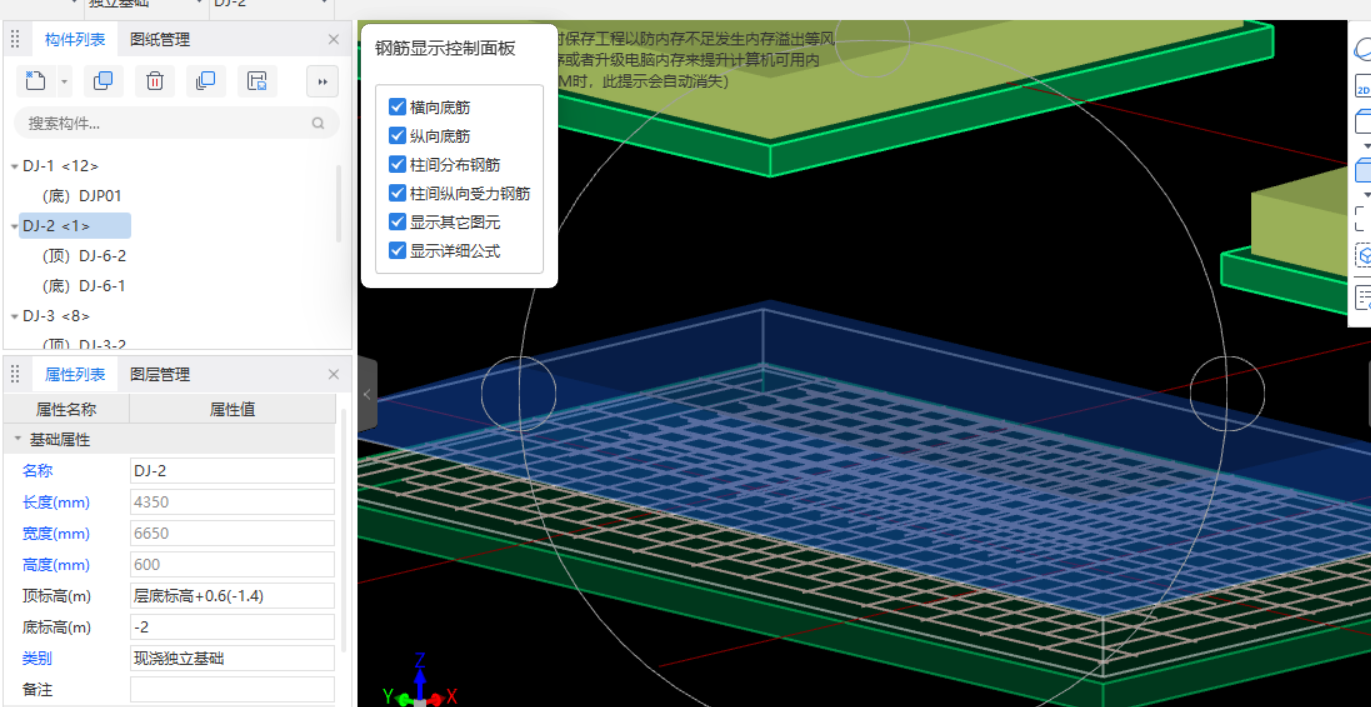
Task: Select the DJ-2 <1> component row
Action: pyautogui.click(x=74, y=226)
